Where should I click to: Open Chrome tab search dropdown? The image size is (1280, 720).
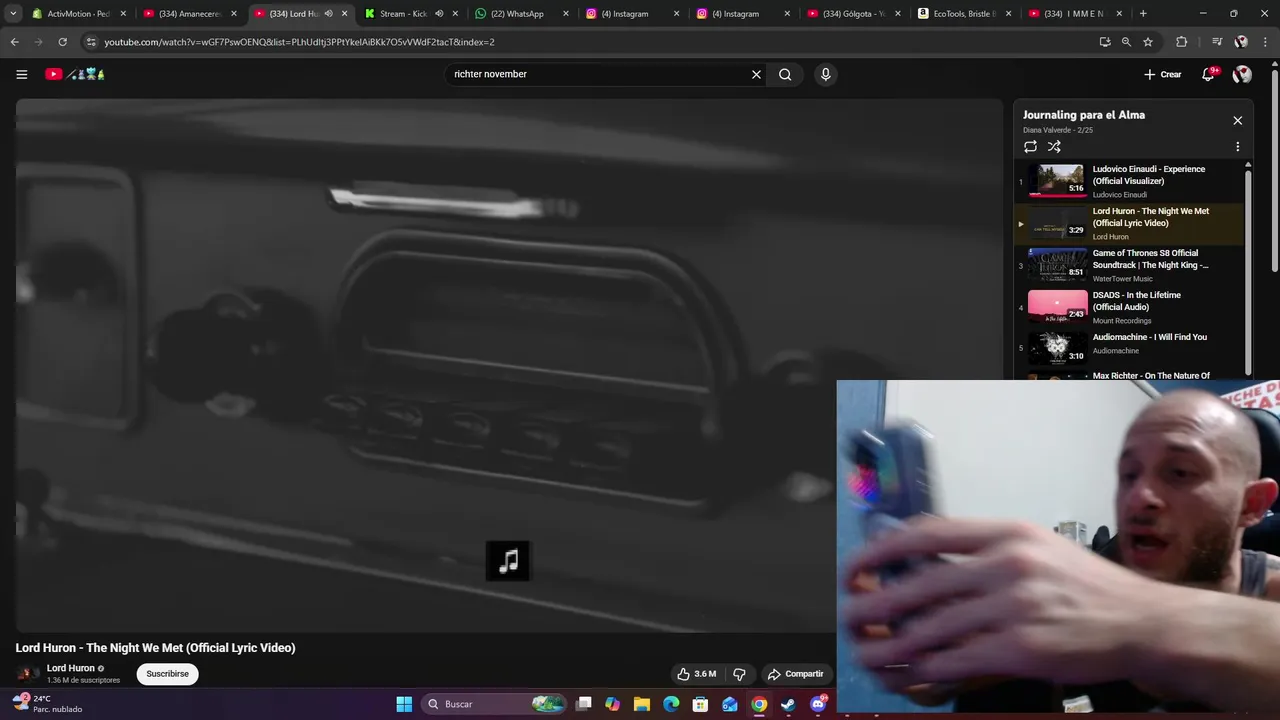point(13,14)
